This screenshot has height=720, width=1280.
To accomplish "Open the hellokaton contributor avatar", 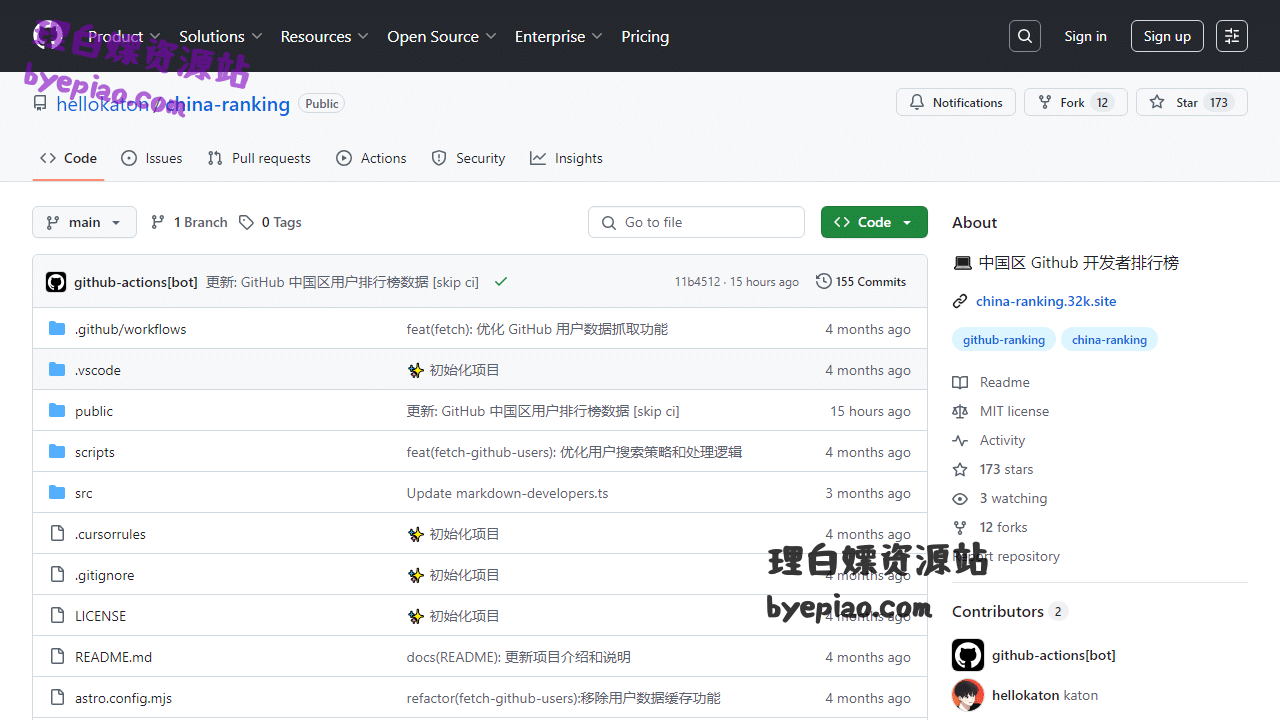I will pyautogui.click(x=968, y=695).
